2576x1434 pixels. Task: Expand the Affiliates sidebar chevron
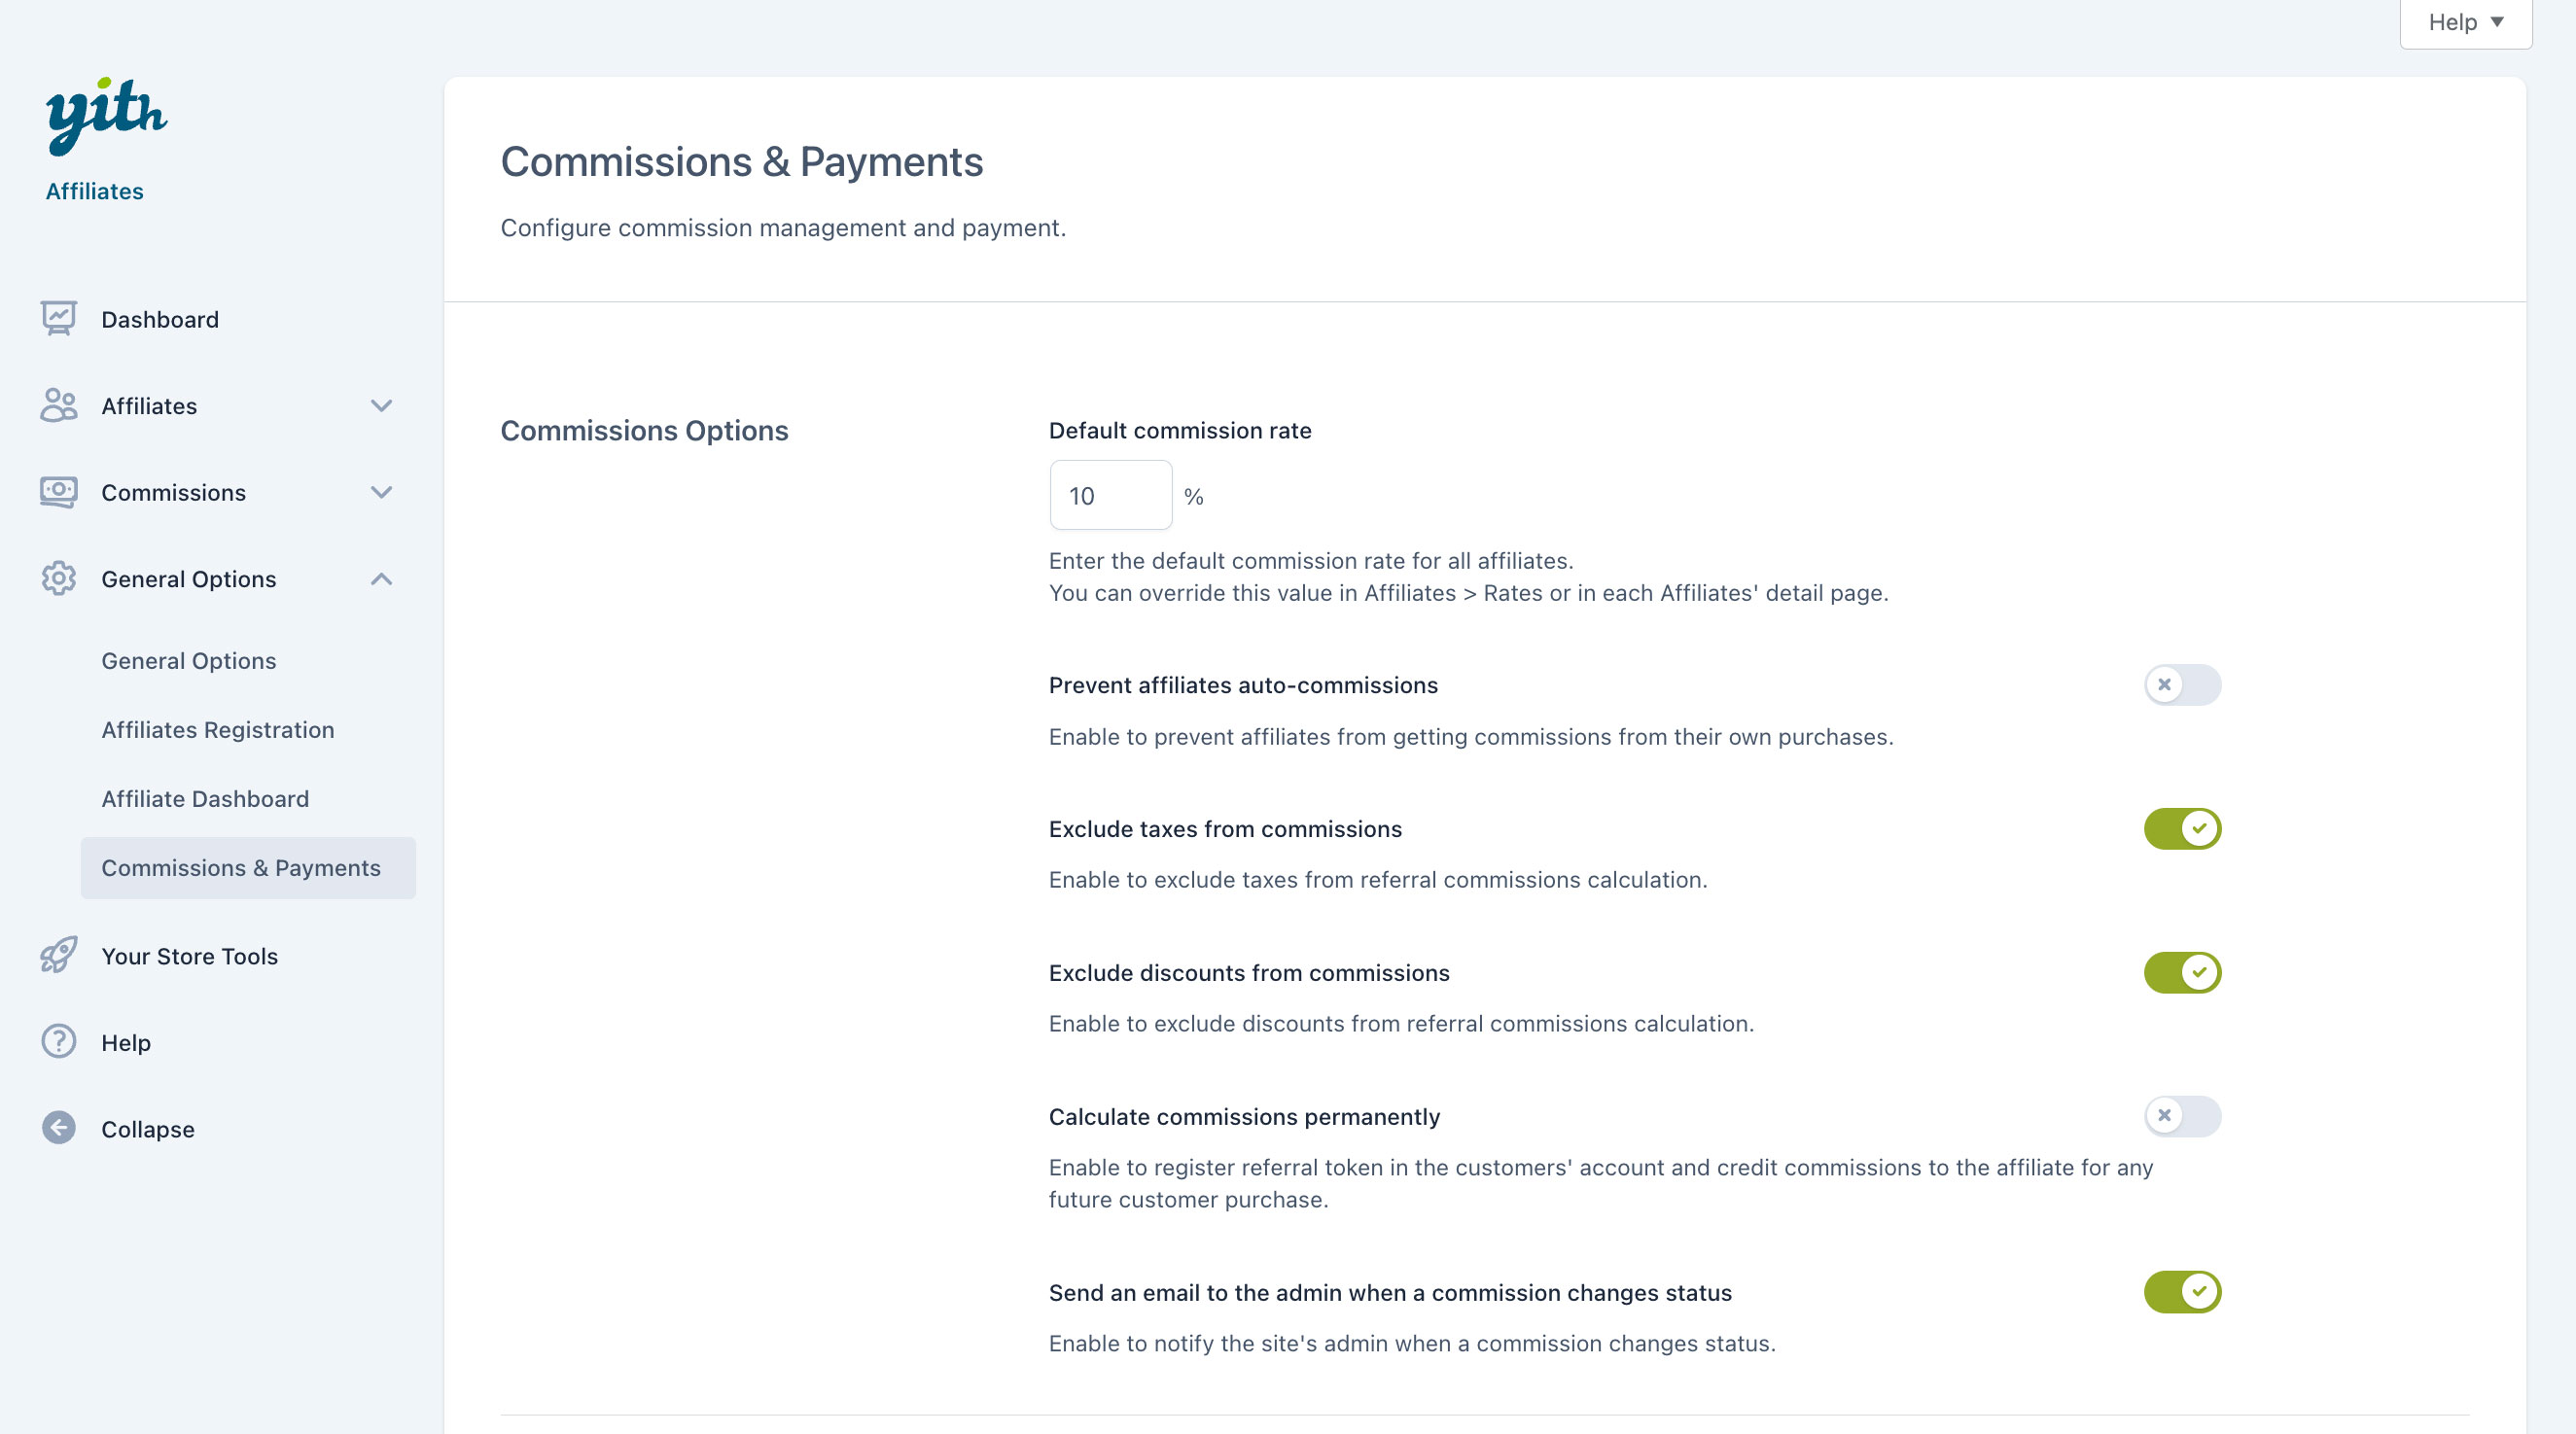pos(381,406)
